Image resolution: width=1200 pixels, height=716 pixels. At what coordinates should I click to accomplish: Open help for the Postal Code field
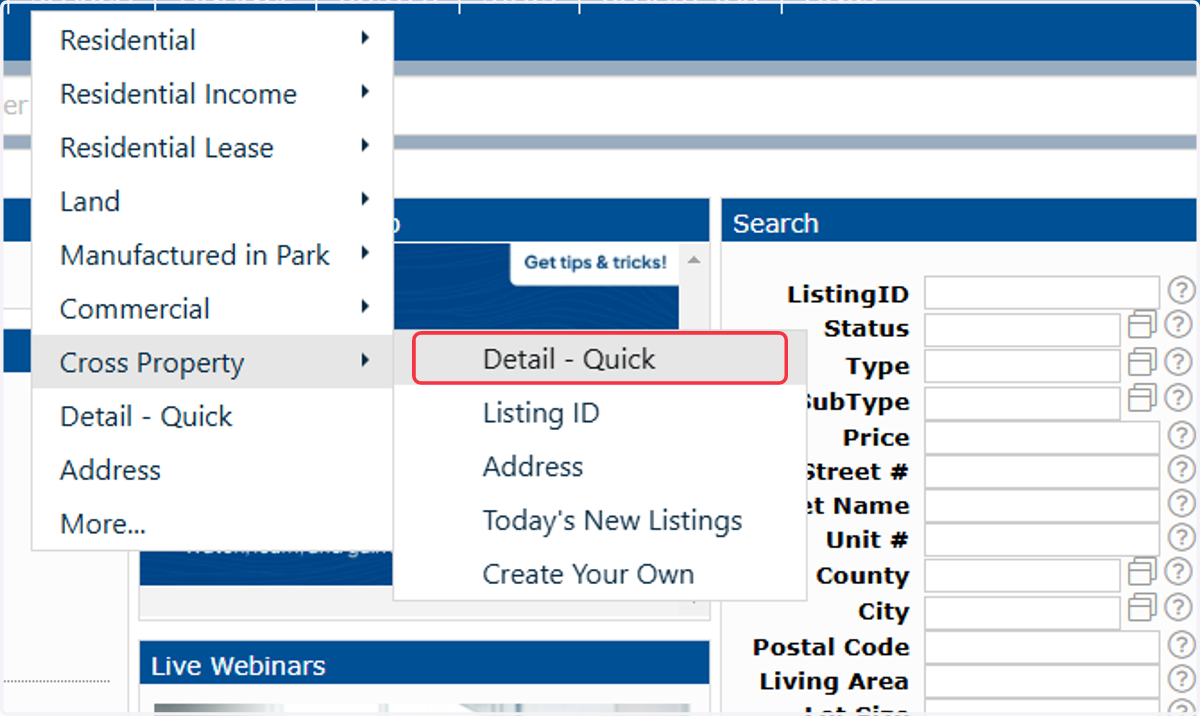tap(1181, 646)
